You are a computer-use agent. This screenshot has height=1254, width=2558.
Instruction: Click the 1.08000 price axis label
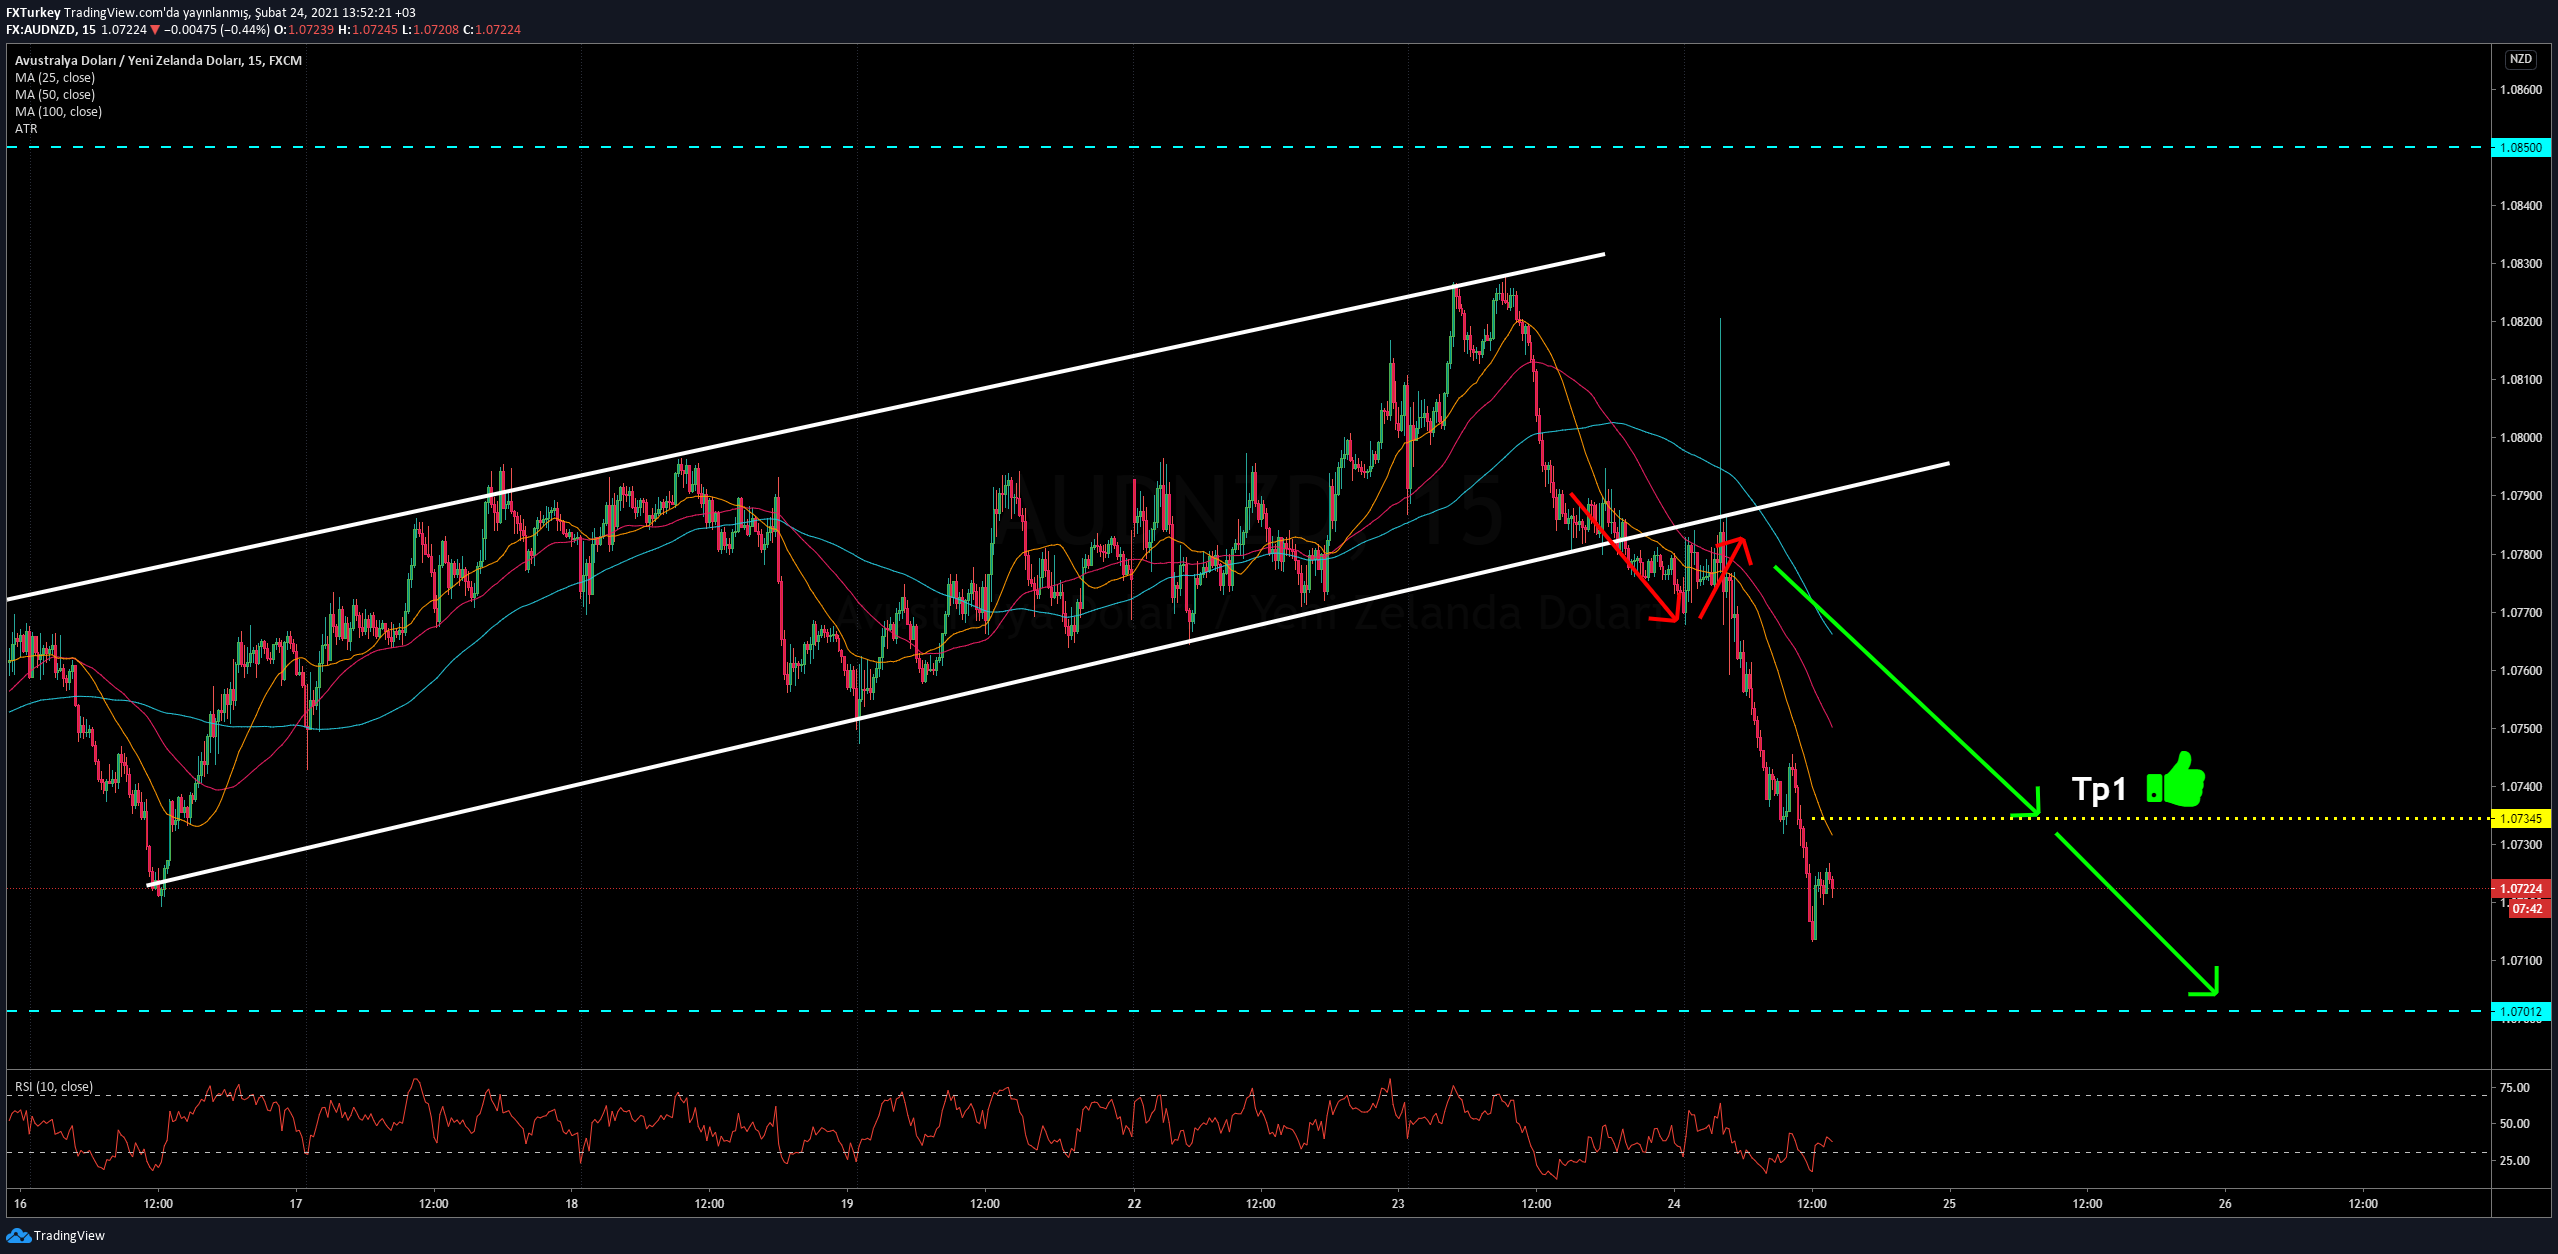[x=2520, y=437]
